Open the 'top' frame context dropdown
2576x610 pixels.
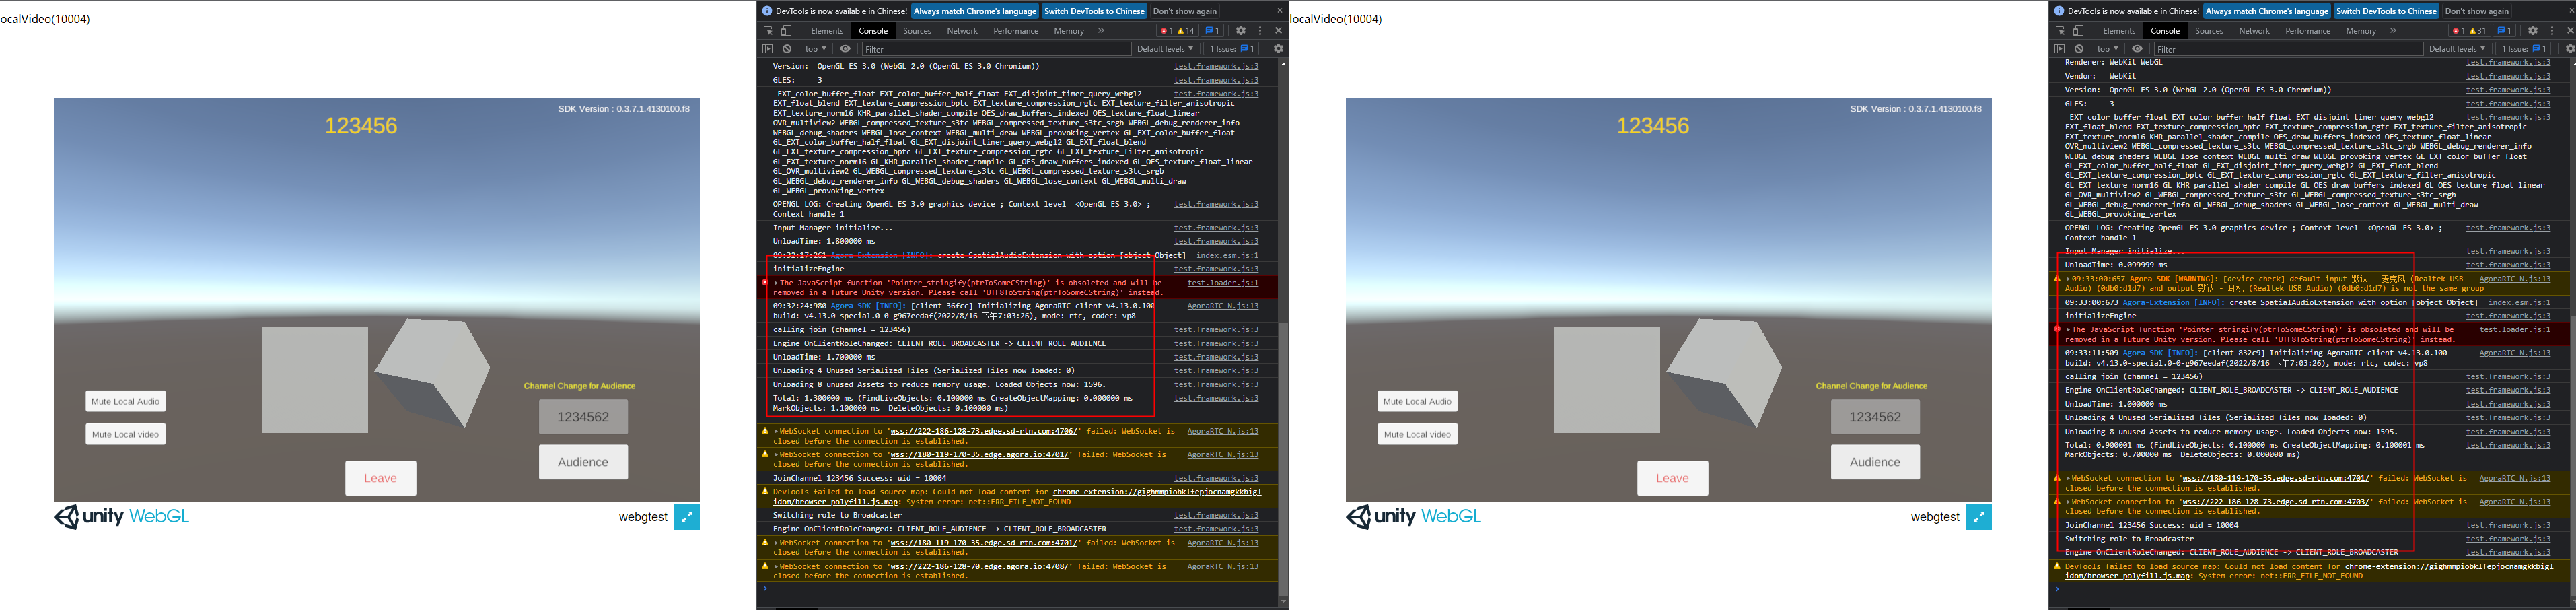[x=815, y=49]
